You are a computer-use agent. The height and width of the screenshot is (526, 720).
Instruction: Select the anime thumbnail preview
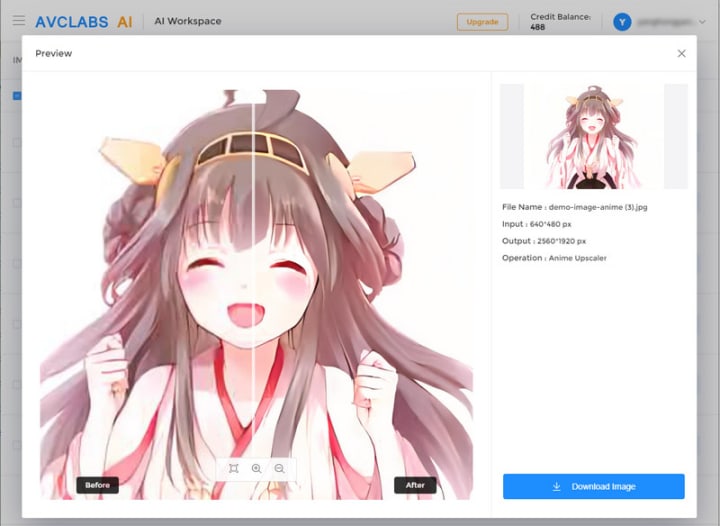click(594, 136)
